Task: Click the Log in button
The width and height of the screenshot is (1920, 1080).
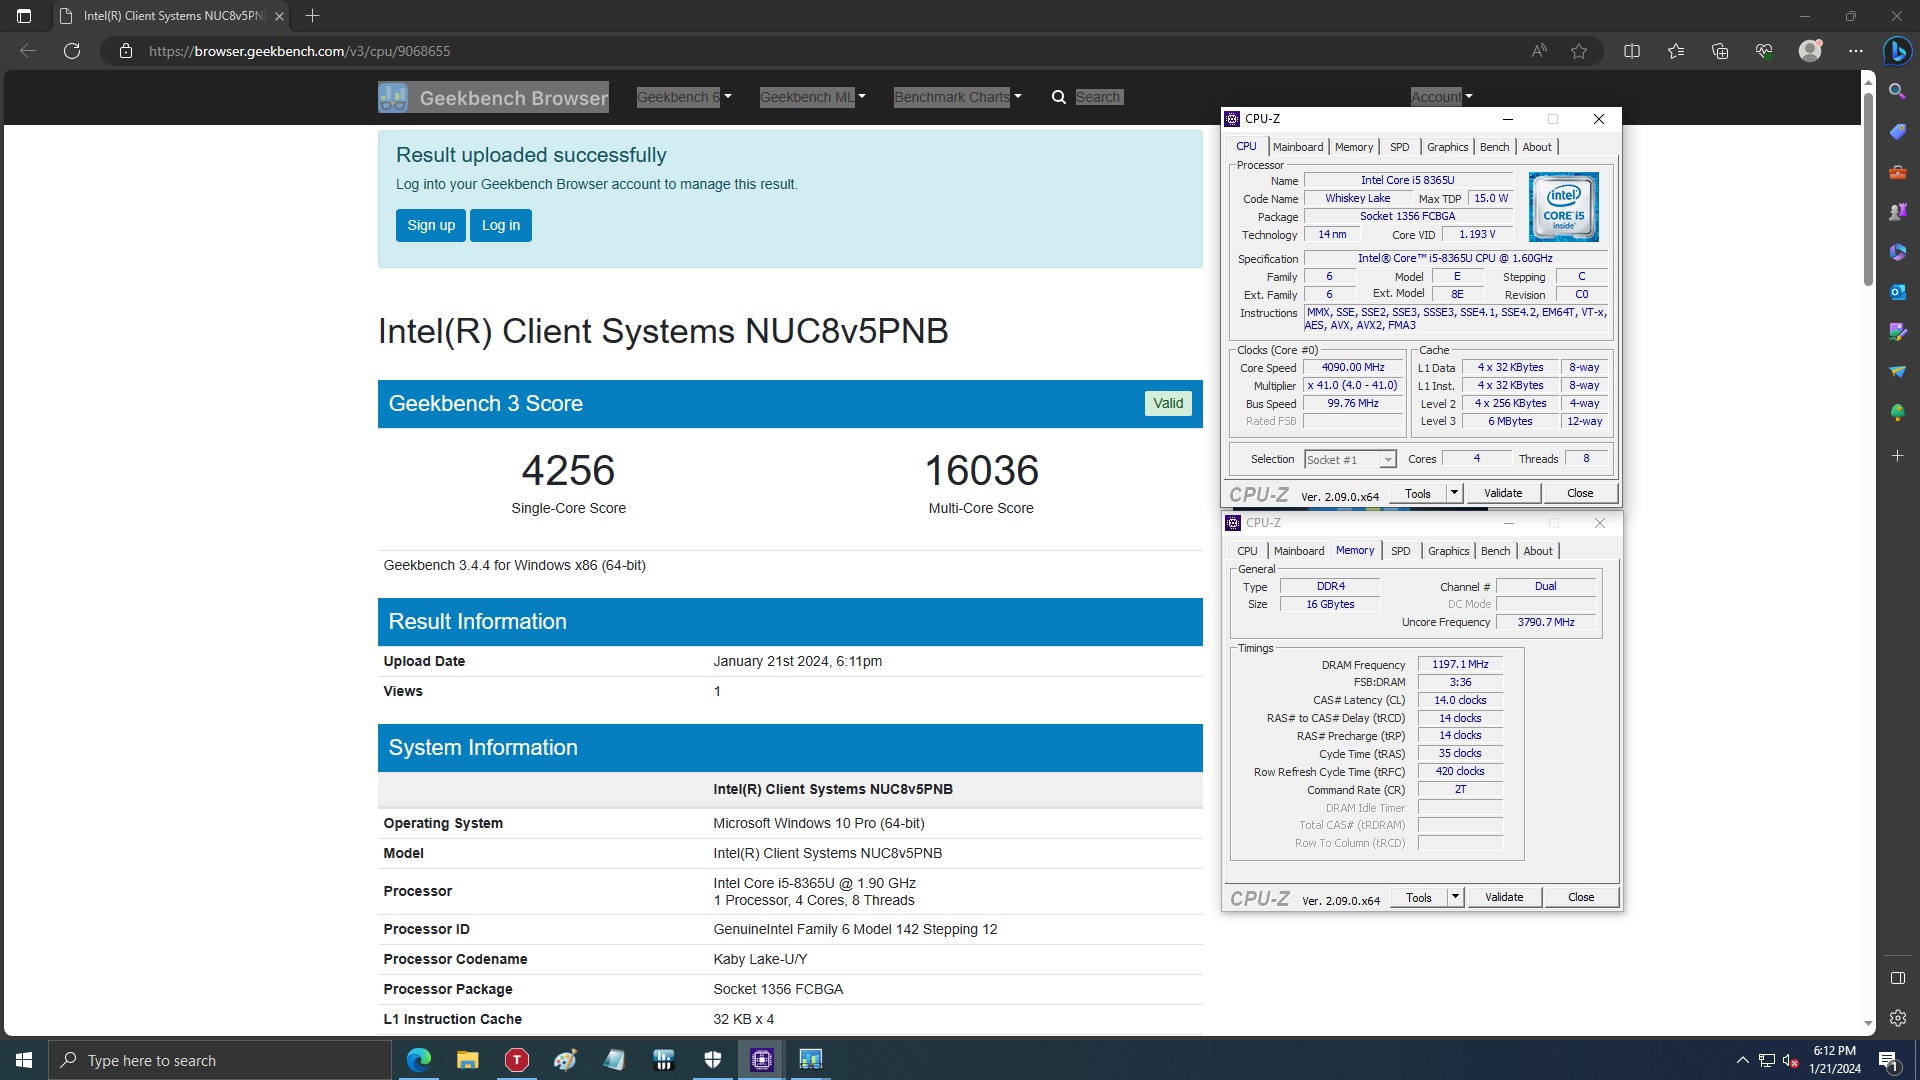Action: point(501,225)
